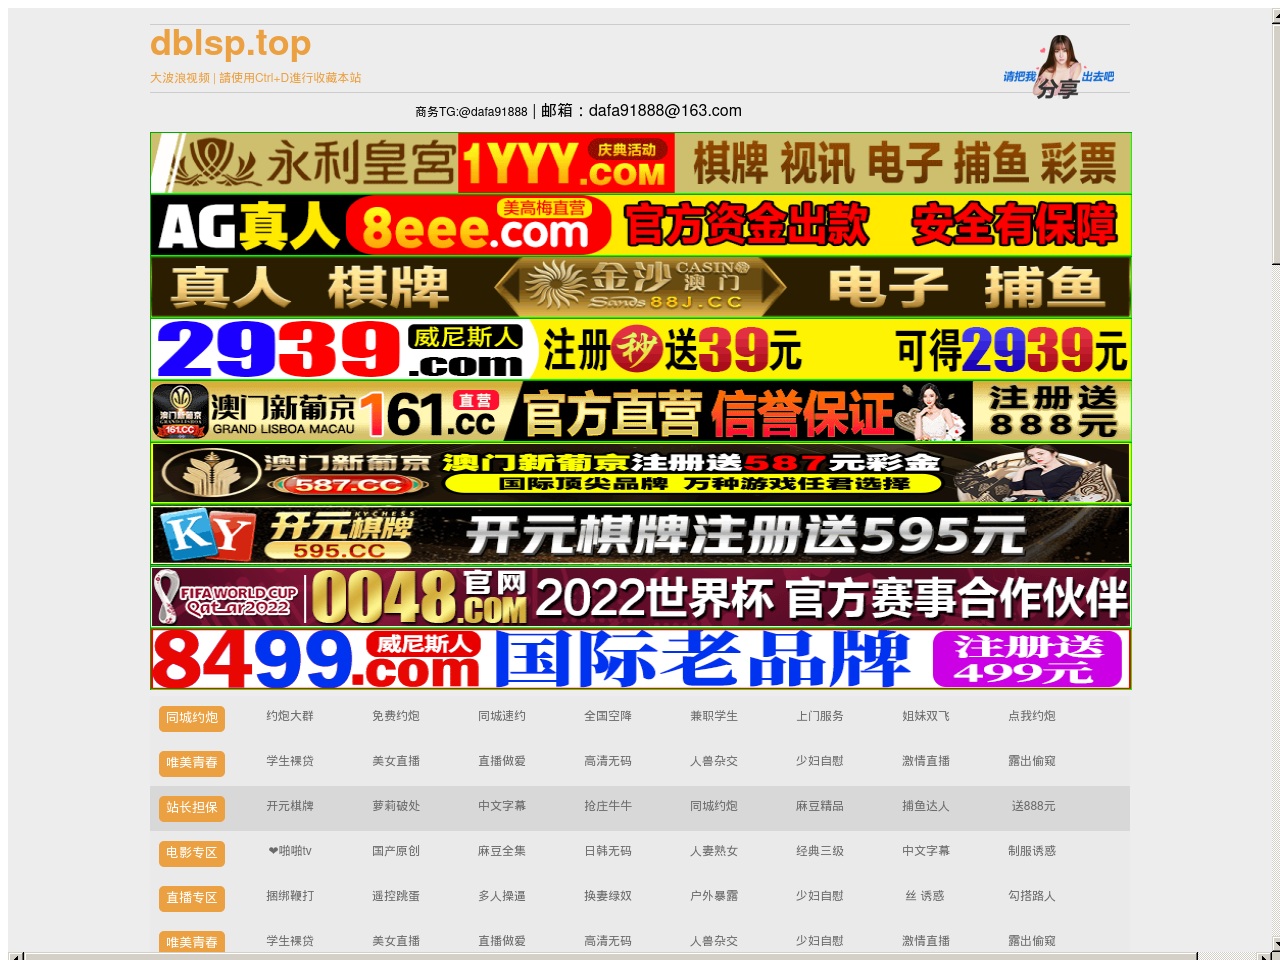Open the 送888元 link
1280x960 pixels.
tap(1033, 806)
